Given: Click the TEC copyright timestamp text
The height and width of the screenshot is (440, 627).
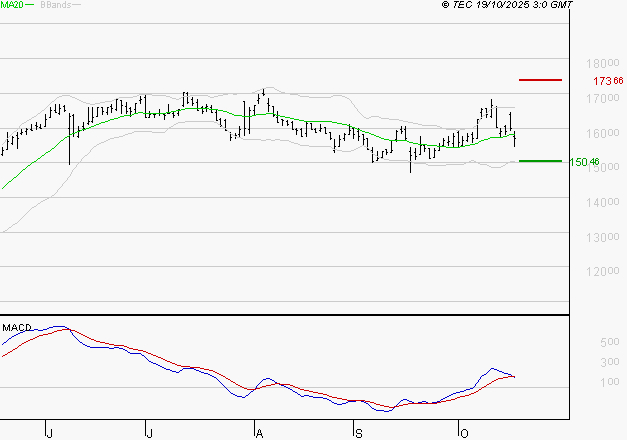Looking at the screenshot, I should tap(507, 5).
